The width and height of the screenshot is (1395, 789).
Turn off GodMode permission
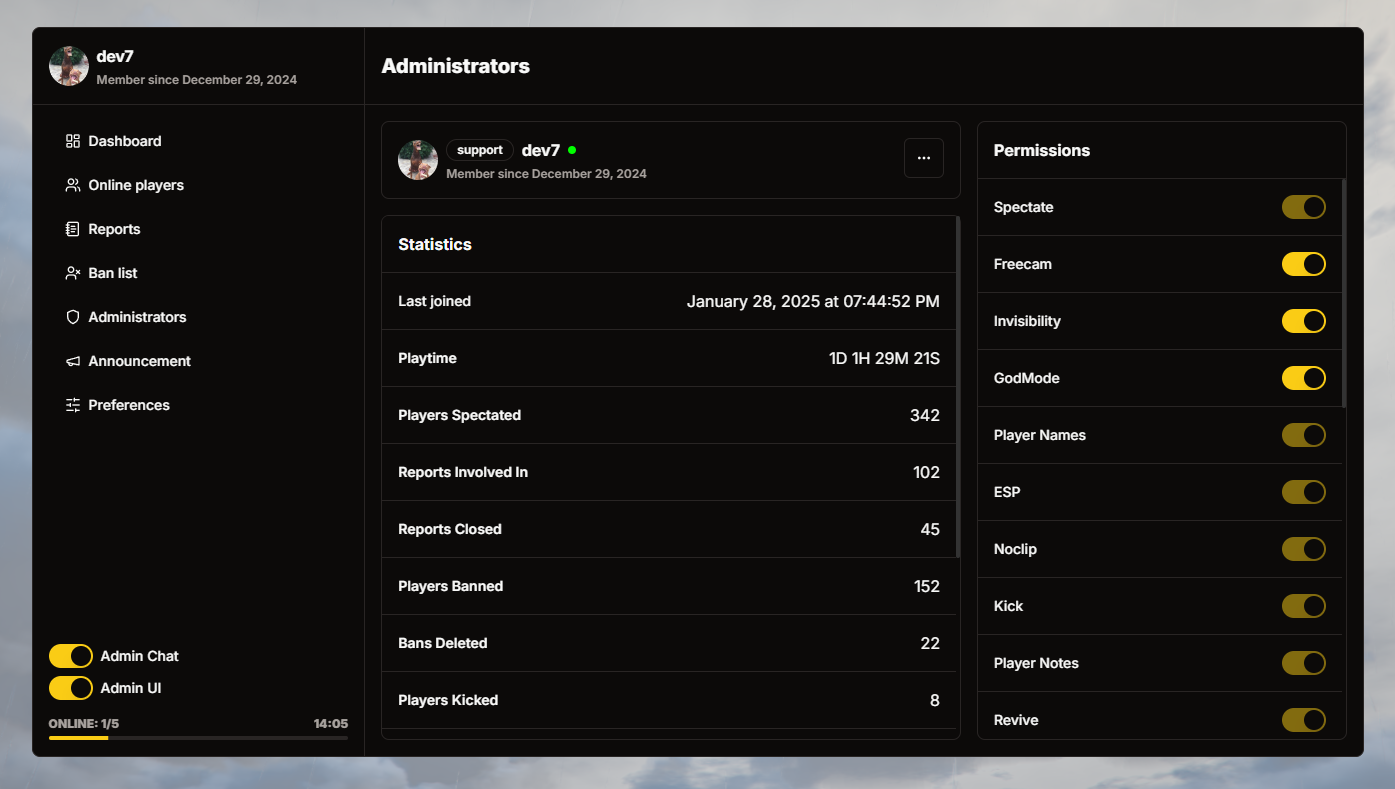coord(1303,378)
